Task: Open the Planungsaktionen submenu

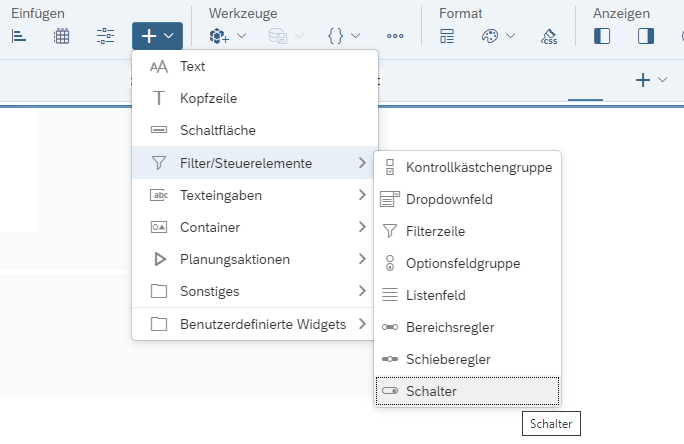Action: tap(255, 259)
